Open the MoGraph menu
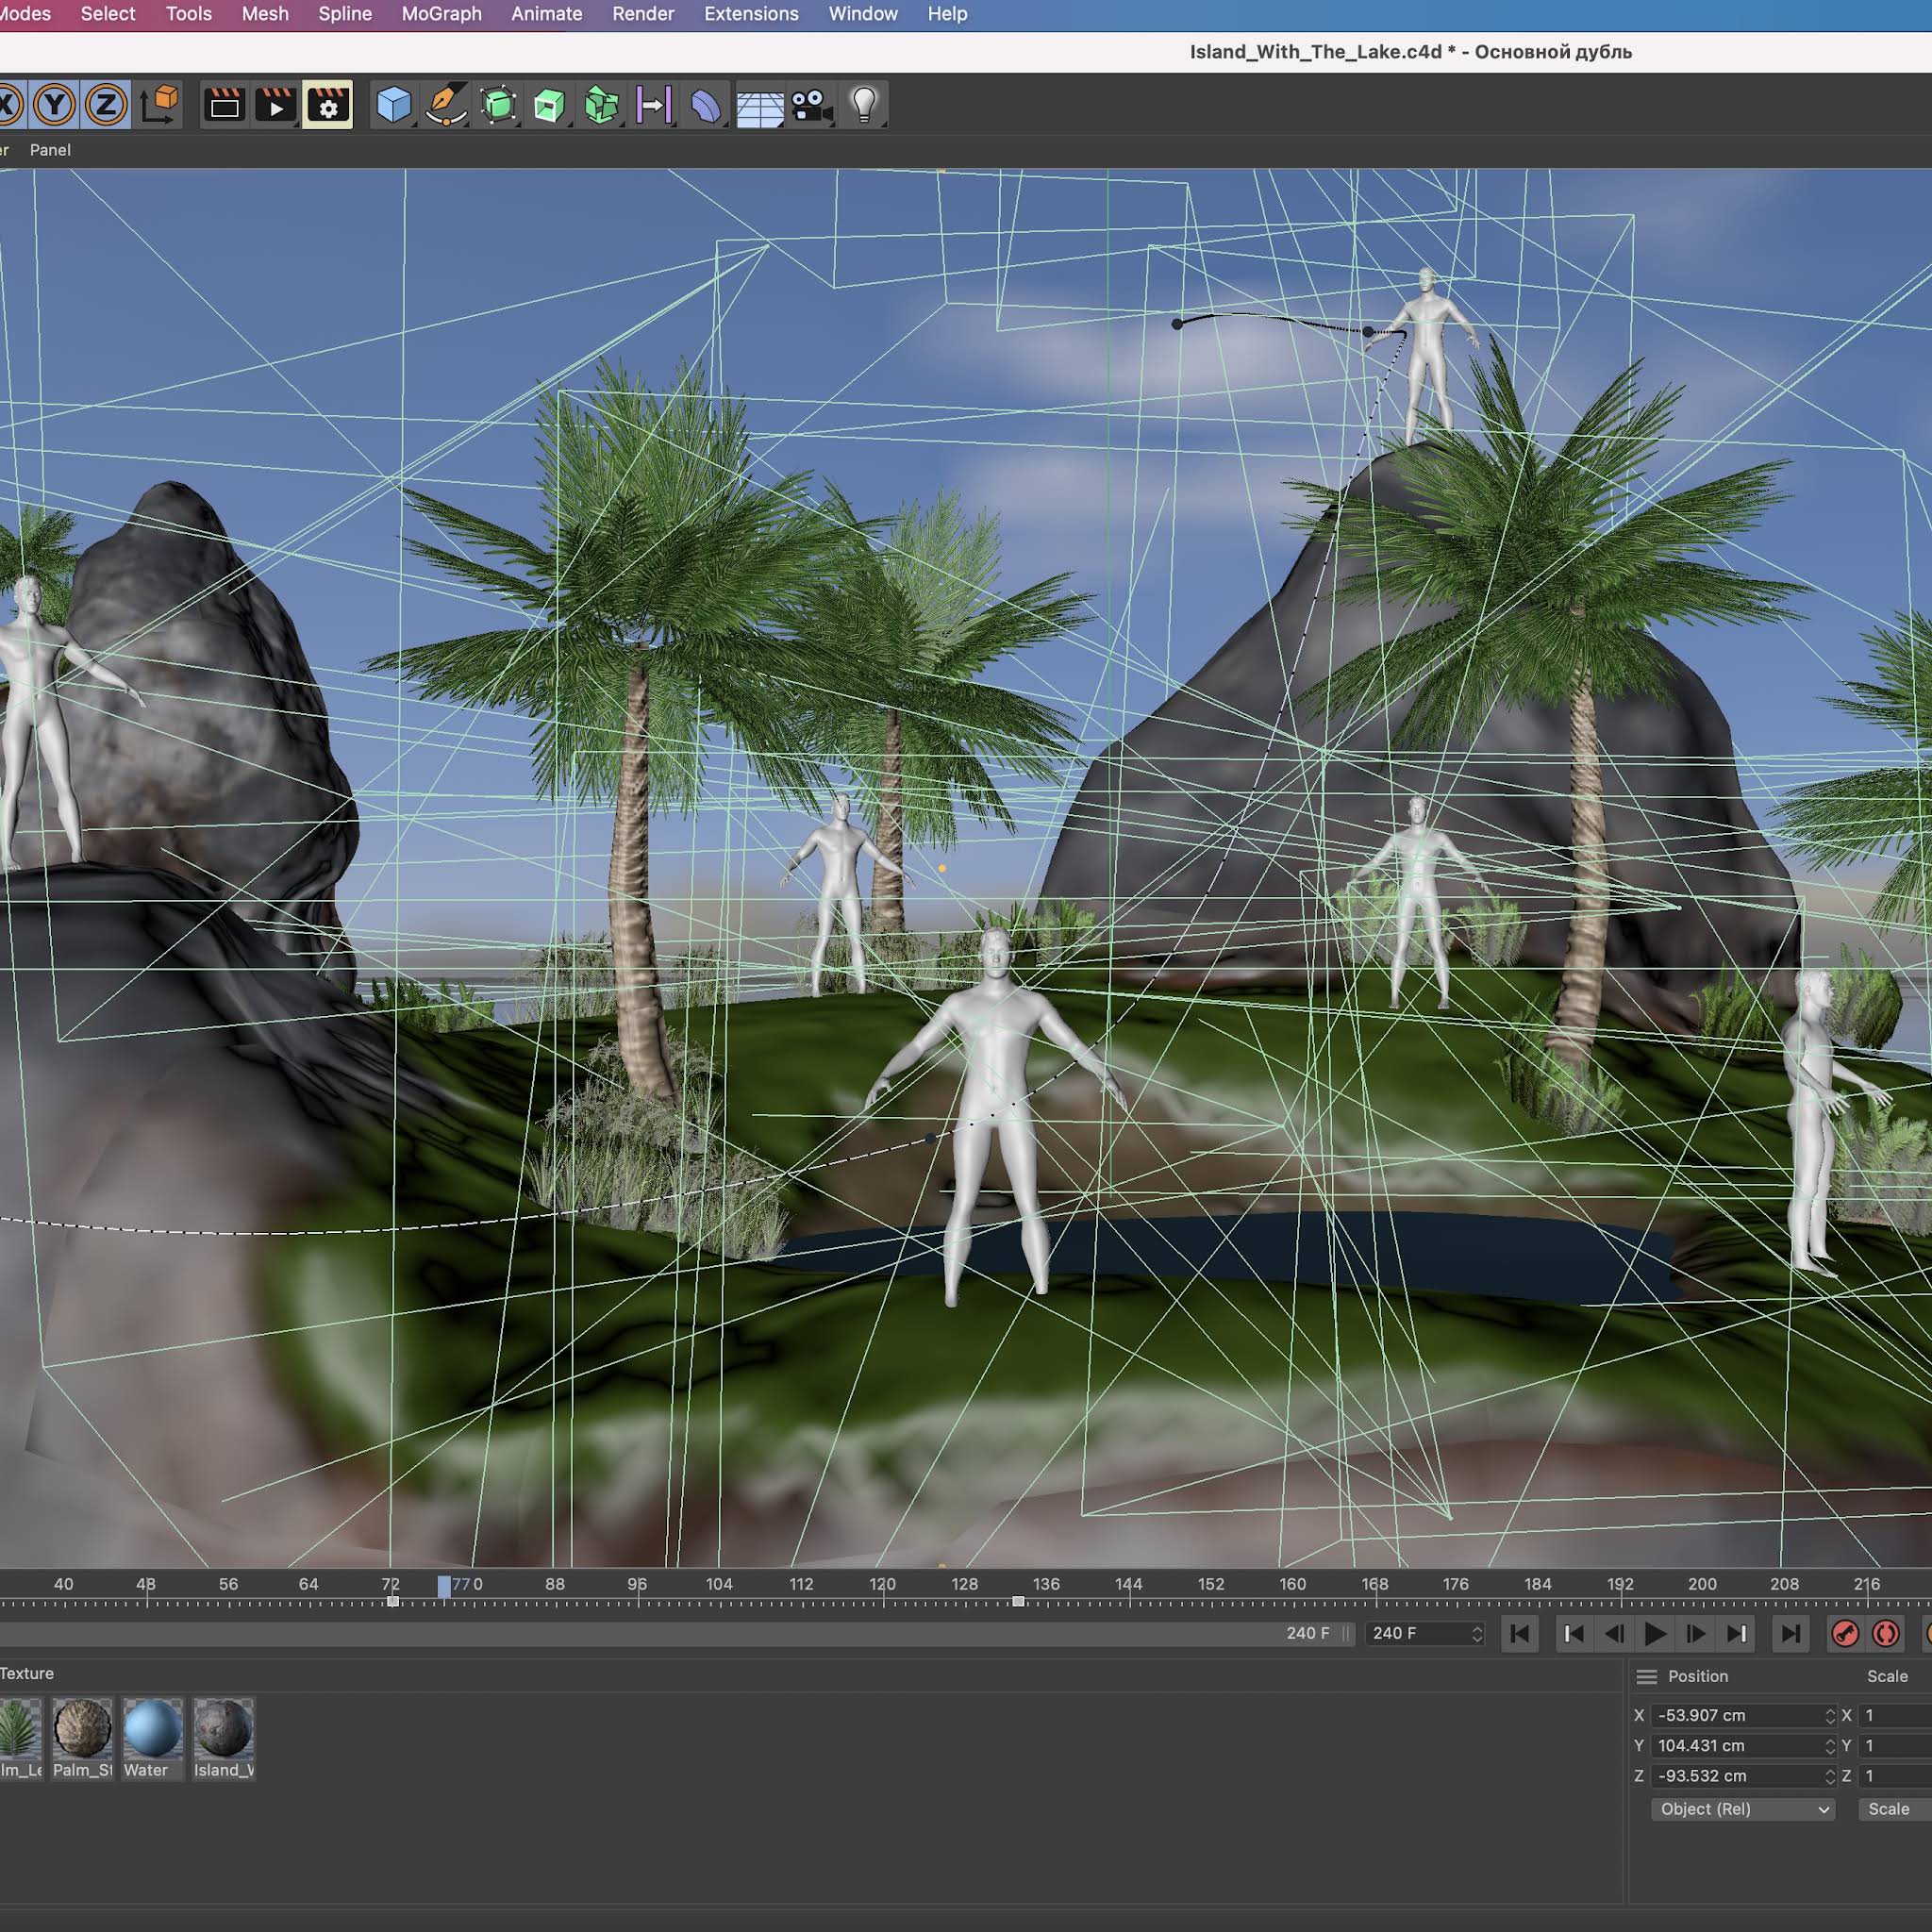Image resolution: width=1932 pixels, height=1932 pixels. pos(441,14)
